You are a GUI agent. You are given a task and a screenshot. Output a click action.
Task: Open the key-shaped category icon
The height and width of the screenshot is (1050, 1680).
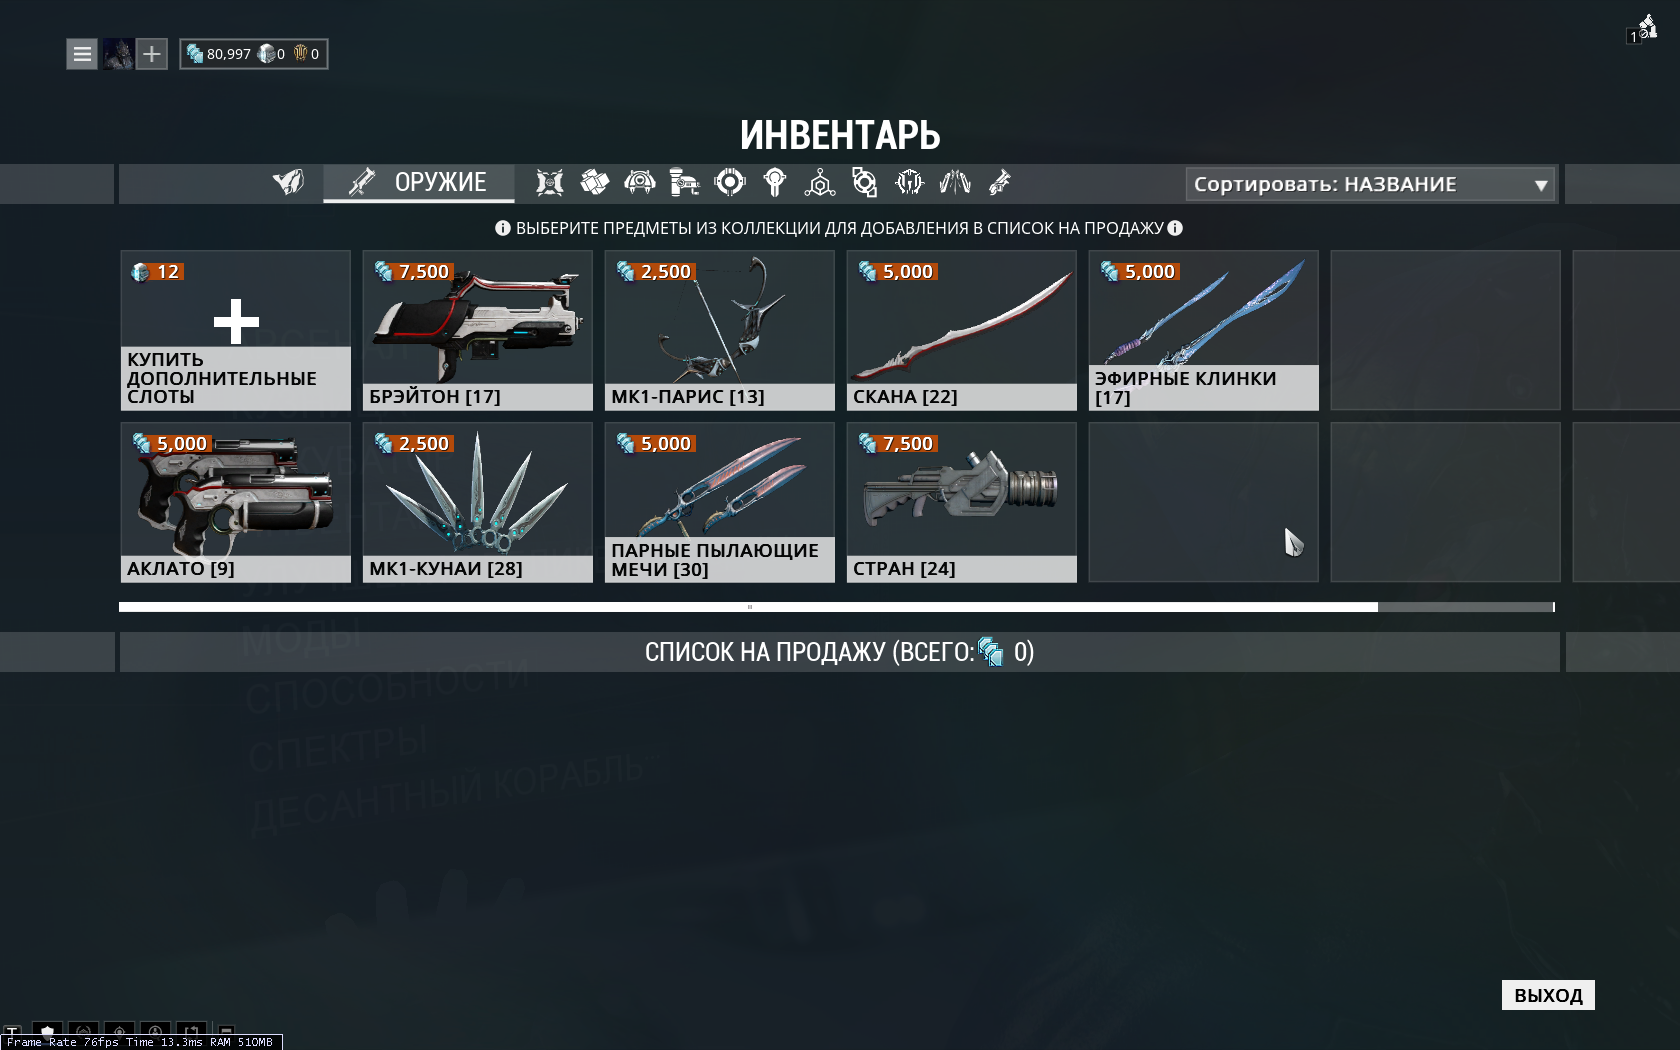[x=775, y=183]
